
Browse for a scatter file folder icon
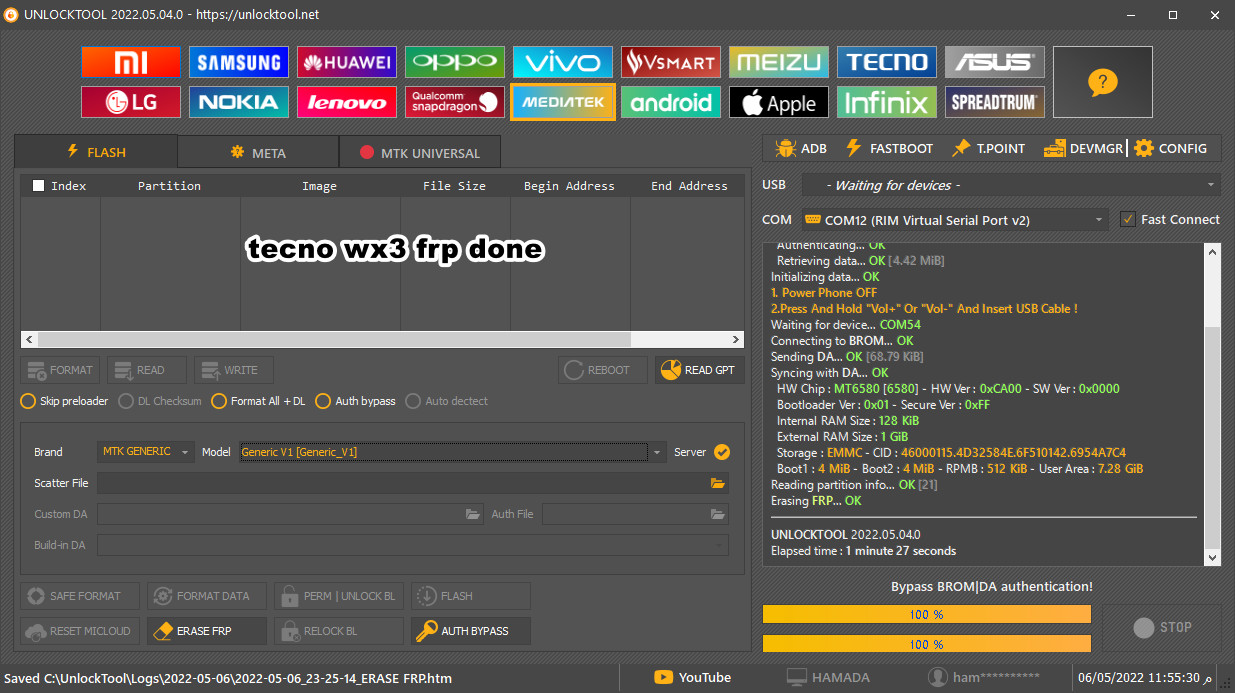pos(717,483)
